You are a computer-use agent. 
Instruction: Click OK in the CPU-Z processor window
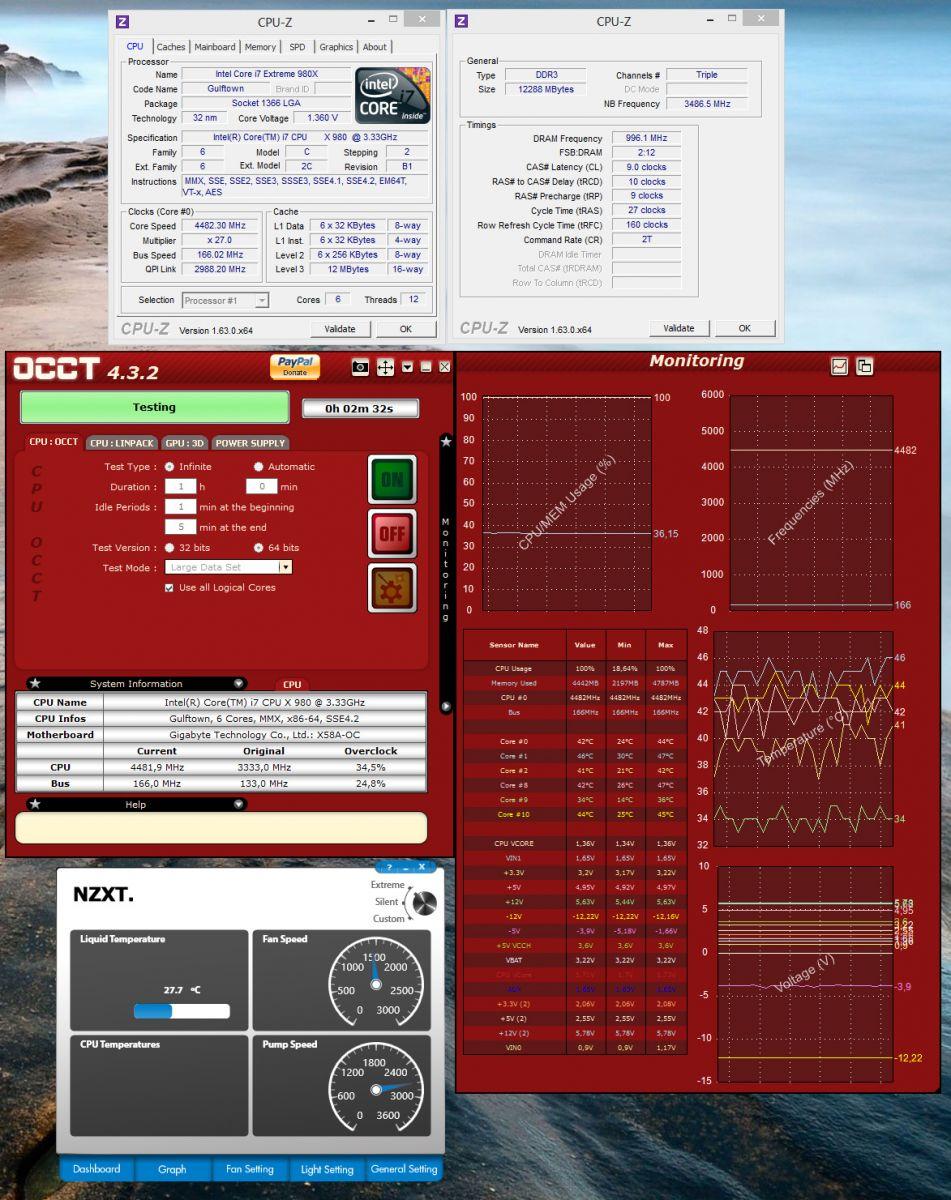coord(405,329)
